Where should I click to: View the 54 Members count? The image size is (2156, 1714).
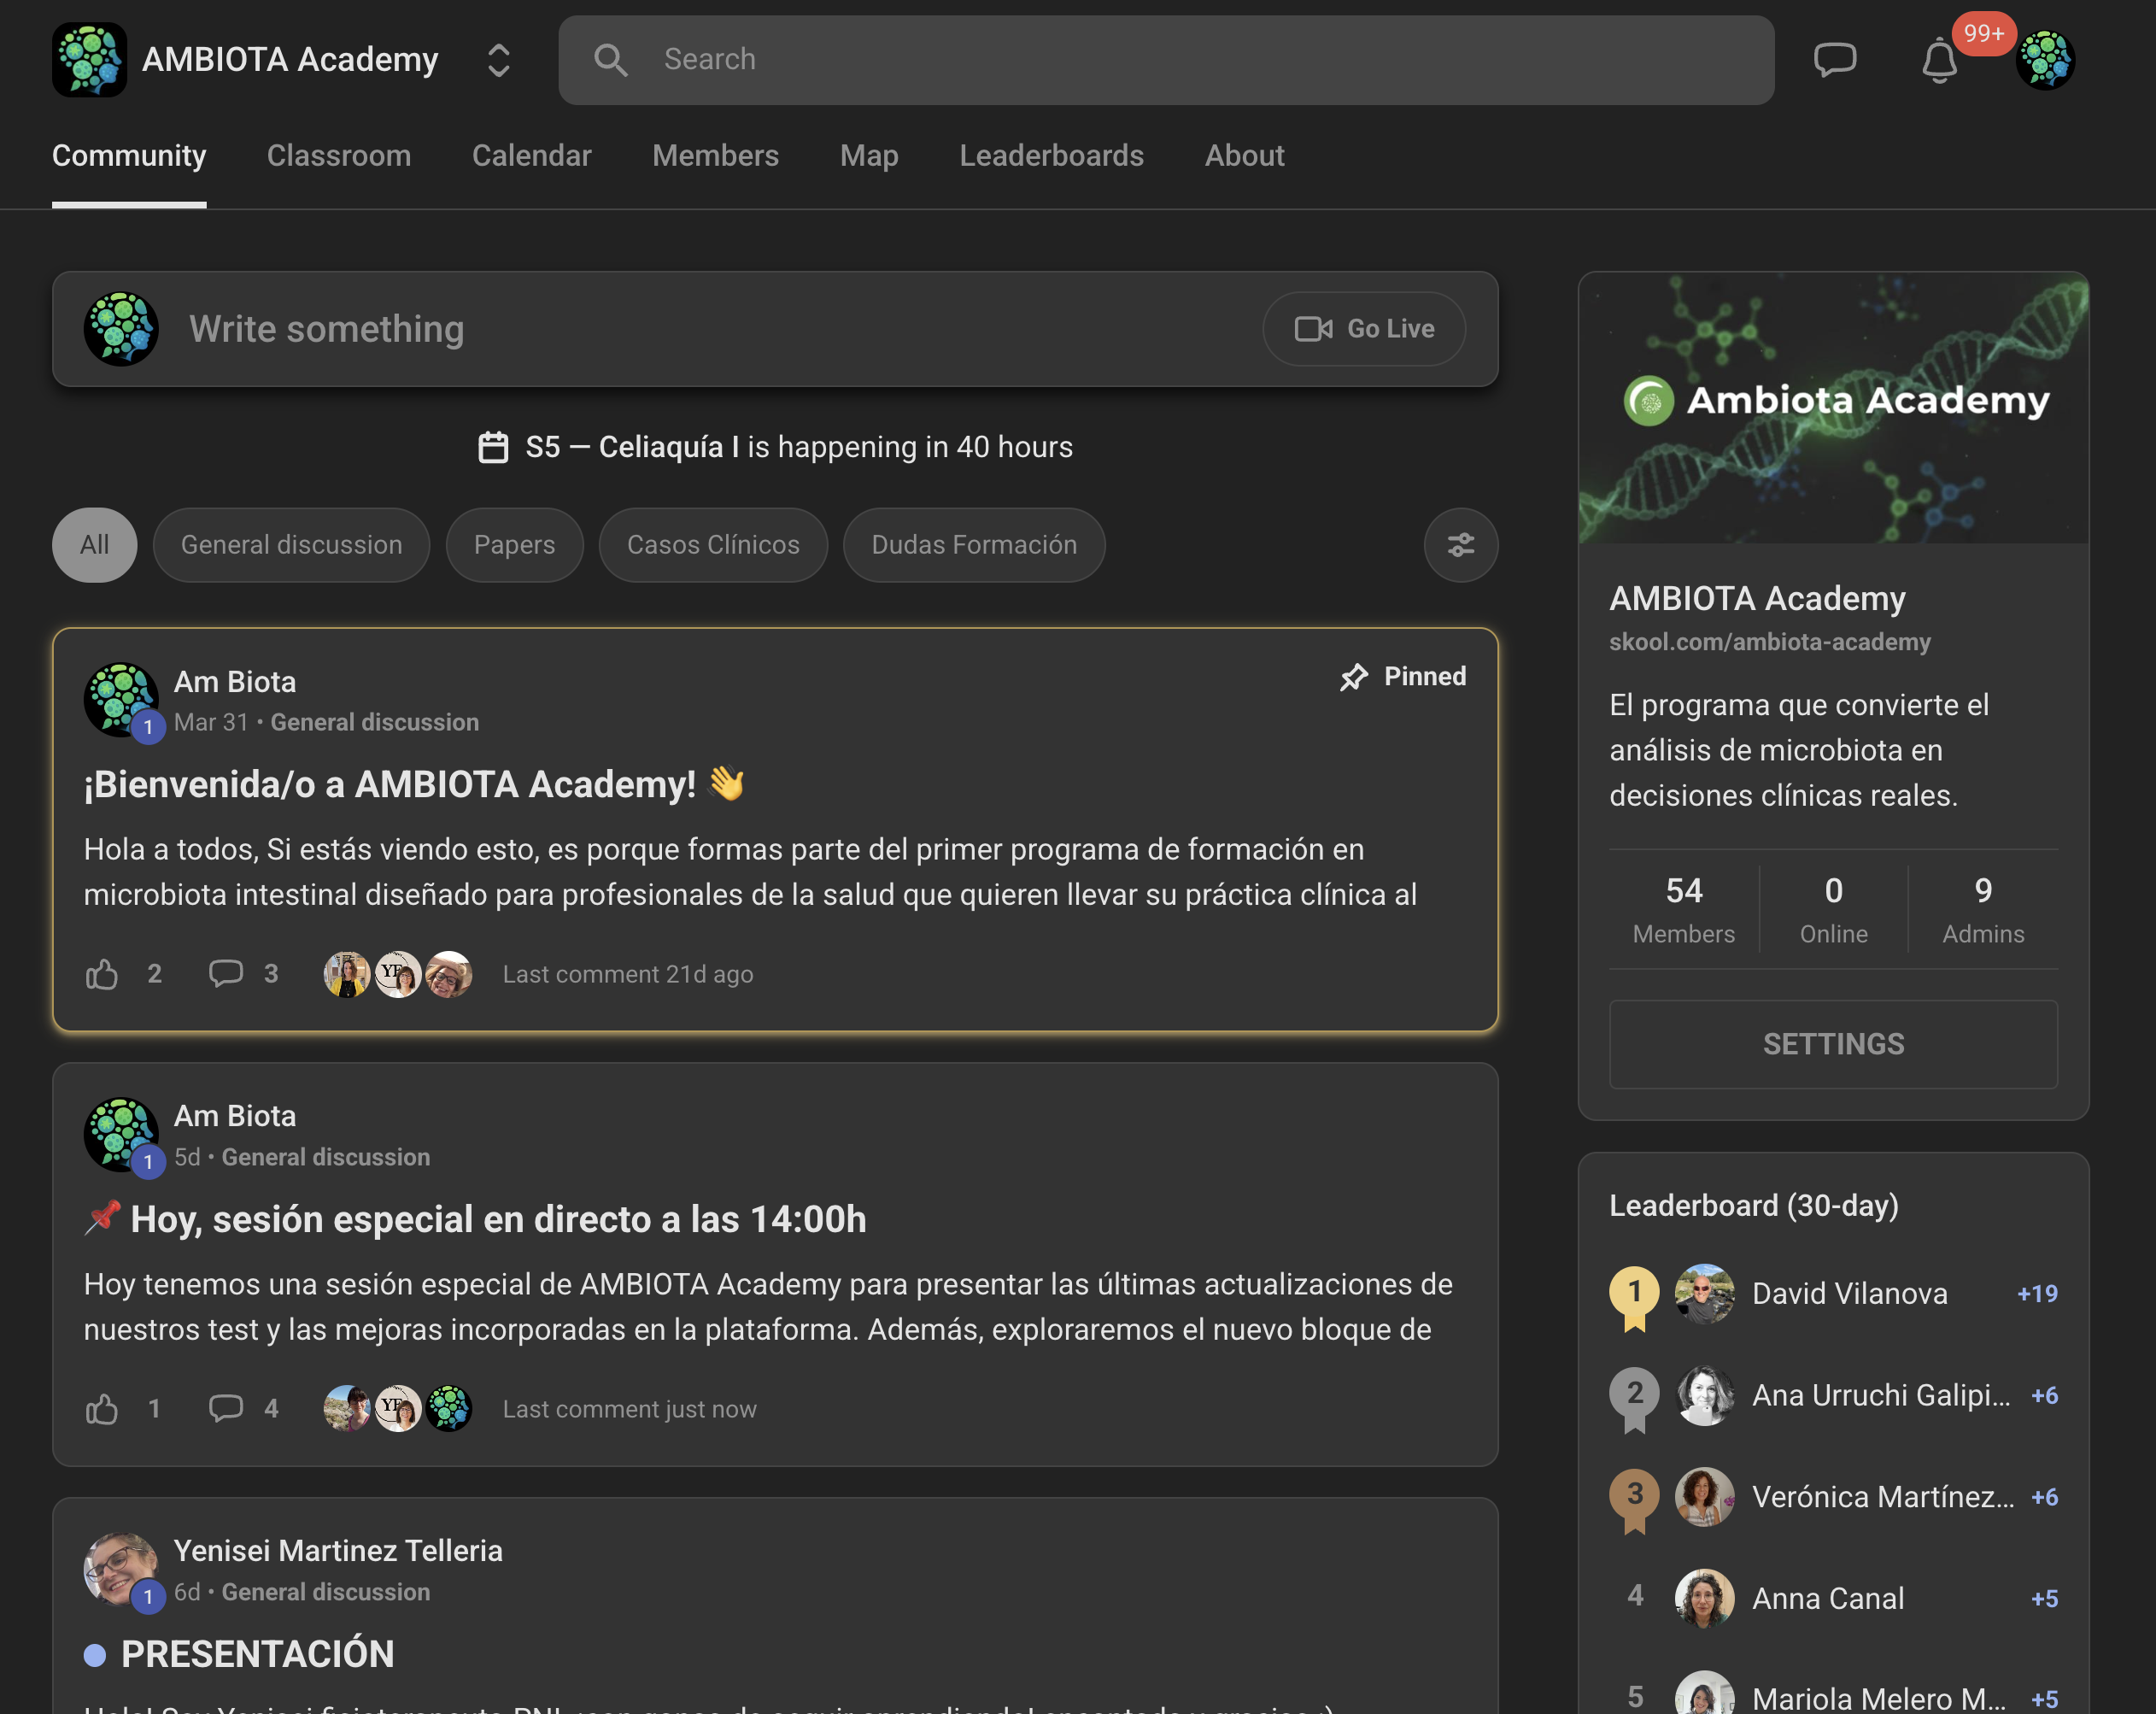[1684, 909]
